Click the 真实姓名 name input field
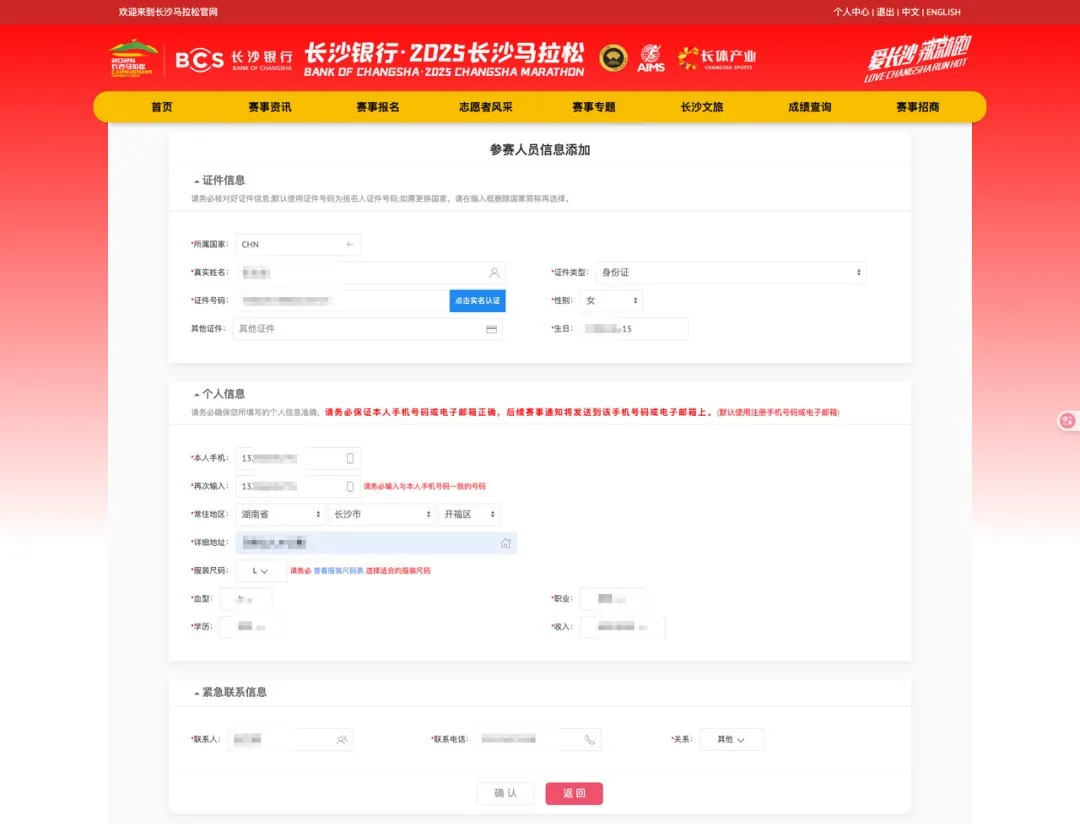This screenshot has height=824, width=1080. (371, 273)
